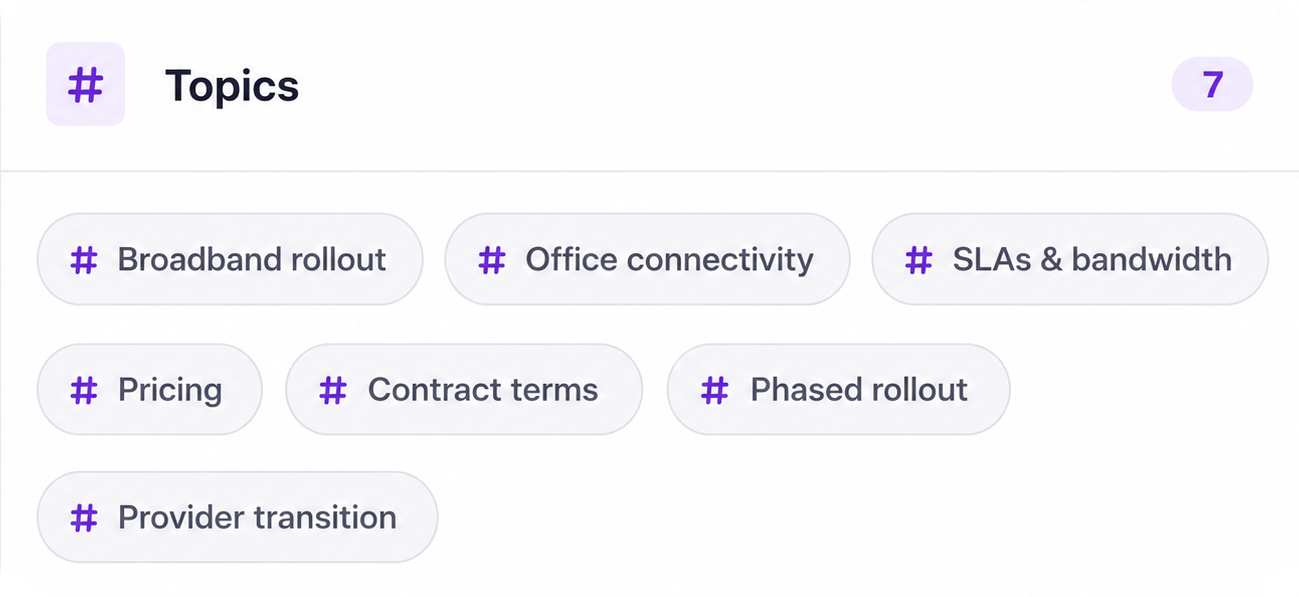Click the Topics section heading
Screen dimensions: 1299x597
pyautogui.click(x=232, y=86)
